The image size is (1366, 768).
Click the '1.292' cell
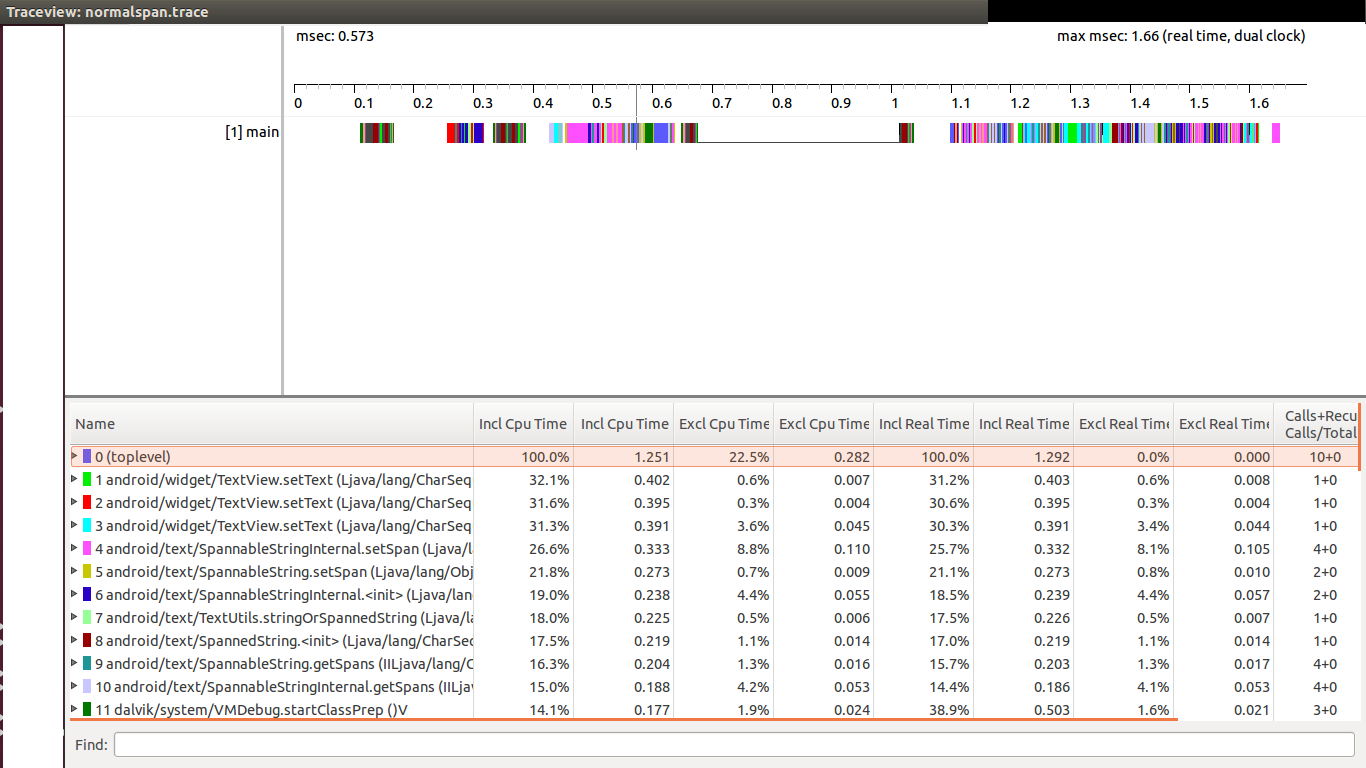pyautogui.click(x=1051, y=457)
